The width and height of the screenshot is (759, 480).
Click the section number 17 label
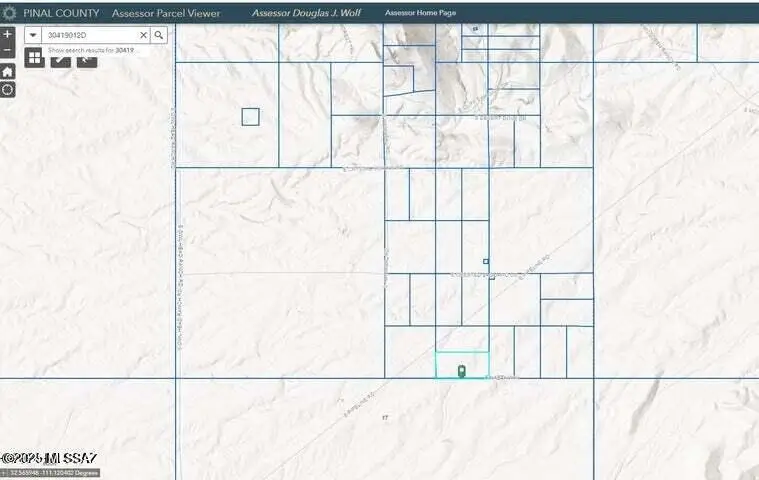(385, 418)
